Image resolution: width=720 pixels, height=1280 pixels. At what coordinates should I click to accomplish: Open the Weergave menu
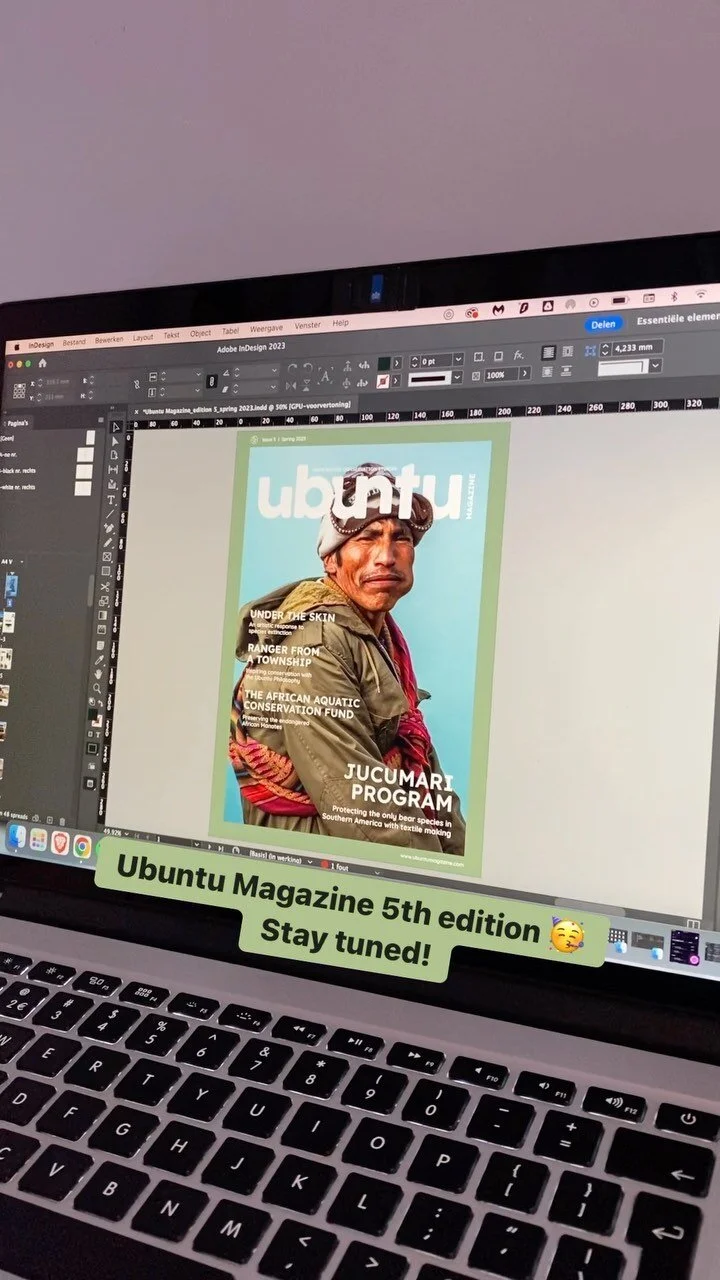[x=266, y=328]
